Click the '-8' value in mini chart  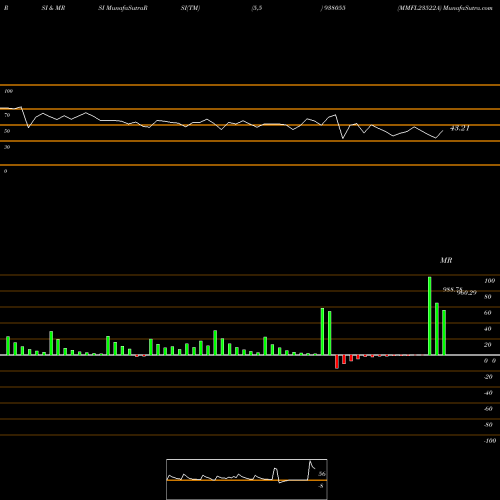pos(321,486)
